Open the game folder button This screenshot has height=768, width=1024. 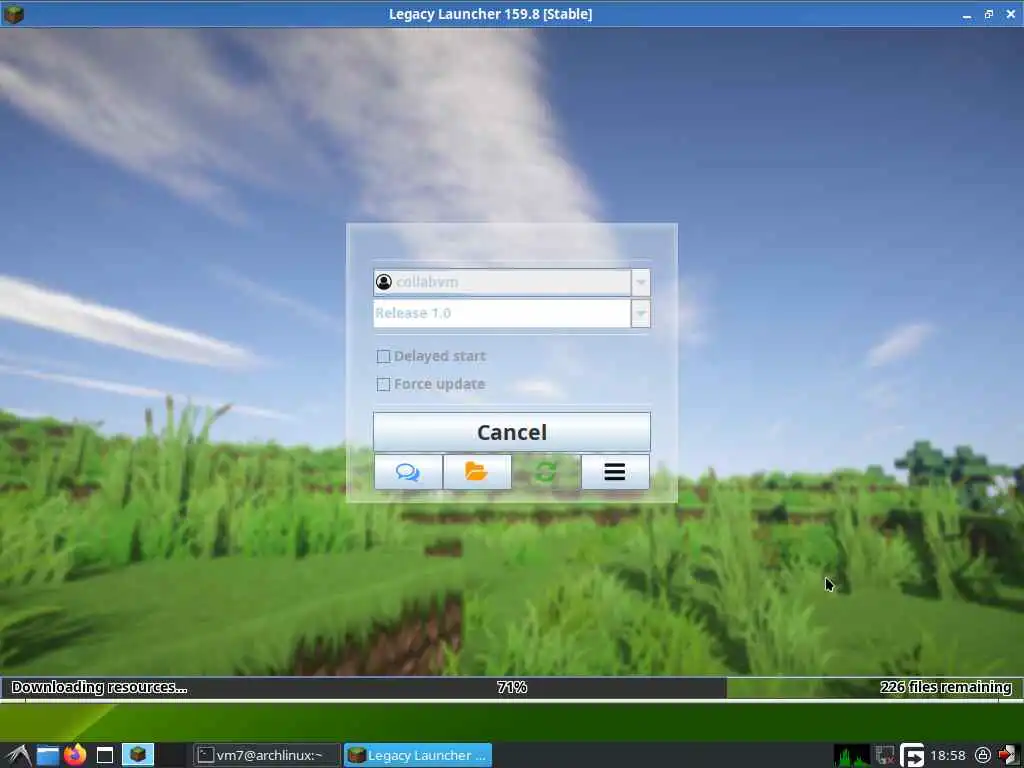[x=477, y=472]
